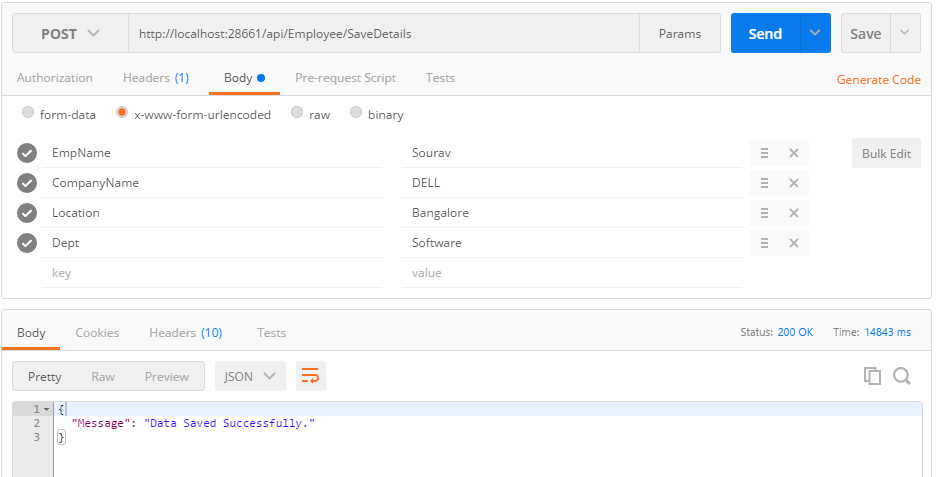This screenshot has height=477, width=939.
Task: Uncheck the EmpName parameter checkbox
Action: tap(27, 153)
